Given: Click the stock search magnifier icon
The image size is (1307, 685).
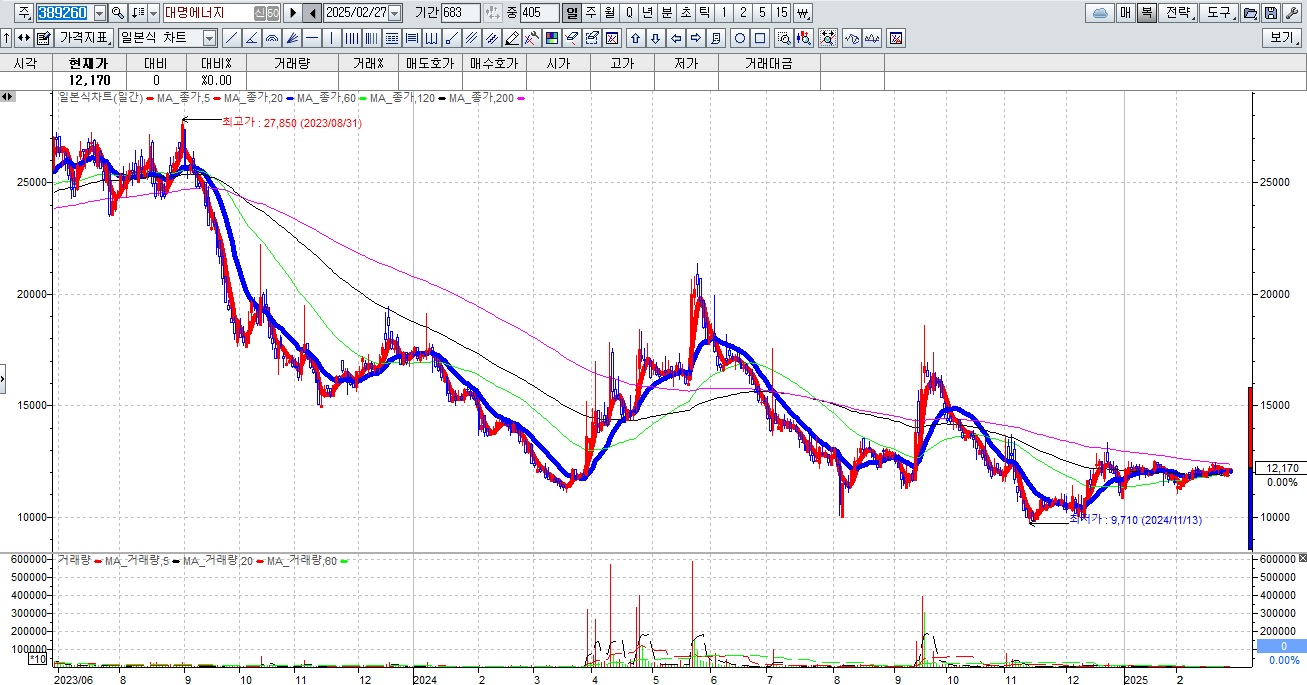Looking at the screenshot, I should click(x=117, y=13).
